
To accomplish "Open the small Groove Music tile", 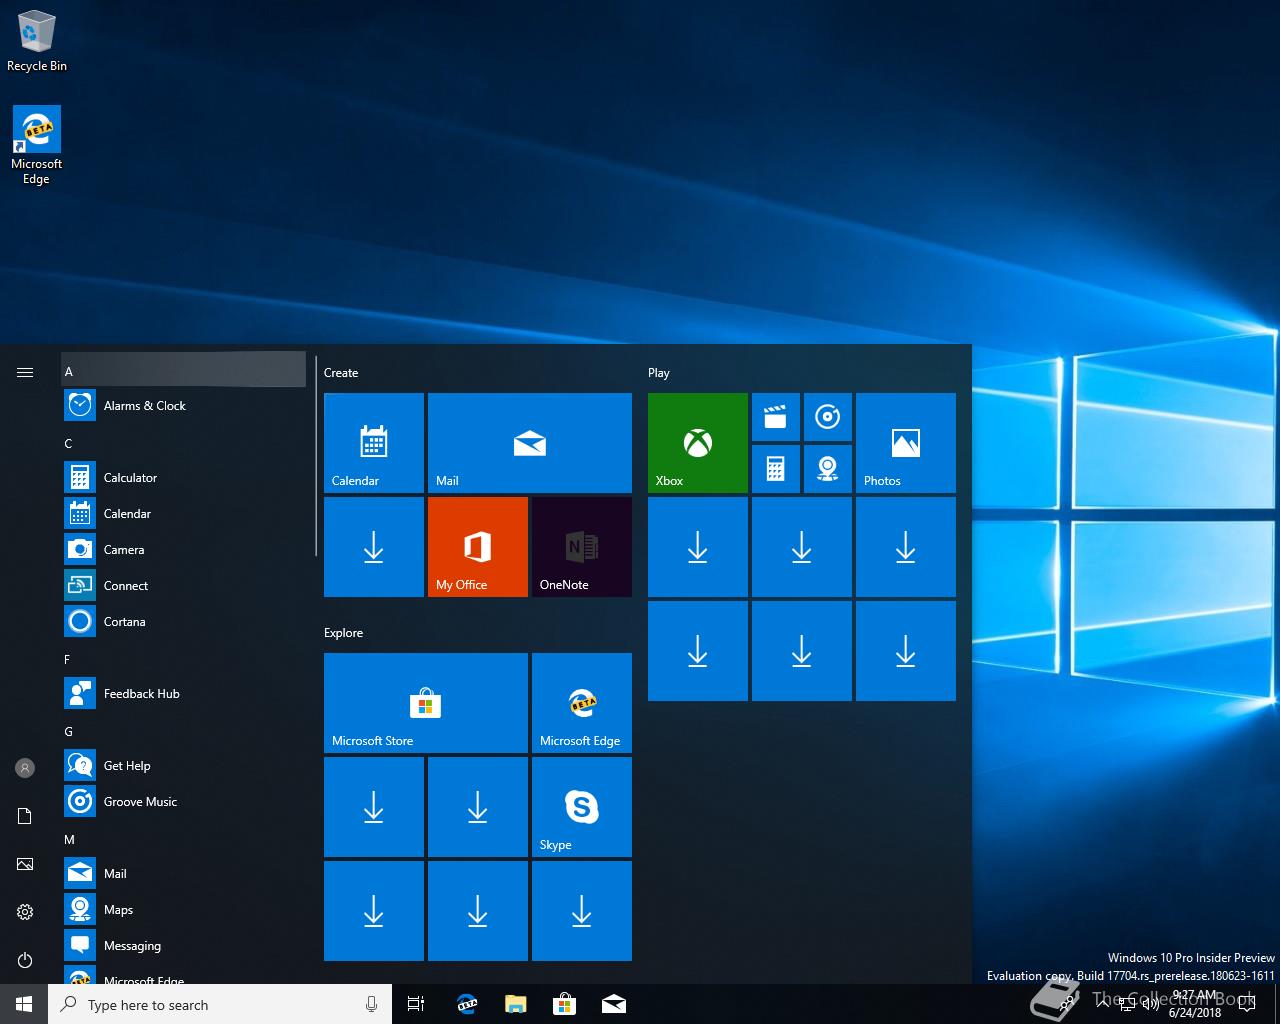I will coord(828,417).
